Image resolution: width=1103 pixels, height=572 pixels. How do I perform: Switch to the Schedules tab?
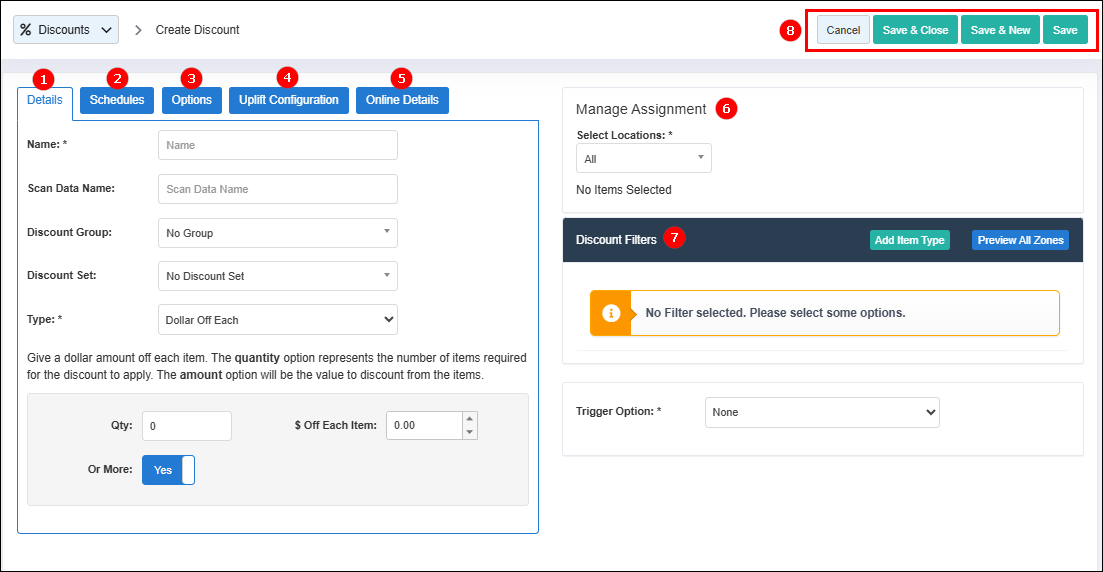[x=117, y=100]
